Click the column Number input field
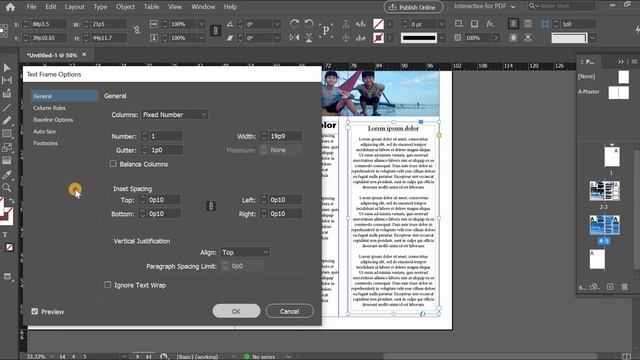The image size is (640, 360). 167,136
